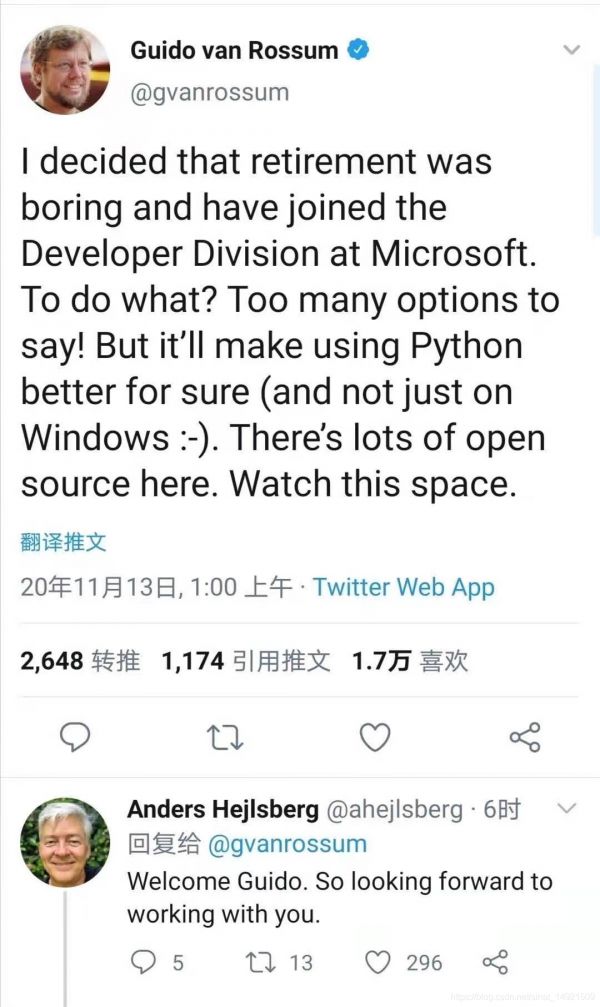
Task: Click the blue verified badge beside Guido's name
Action: (x=358, y=50)
